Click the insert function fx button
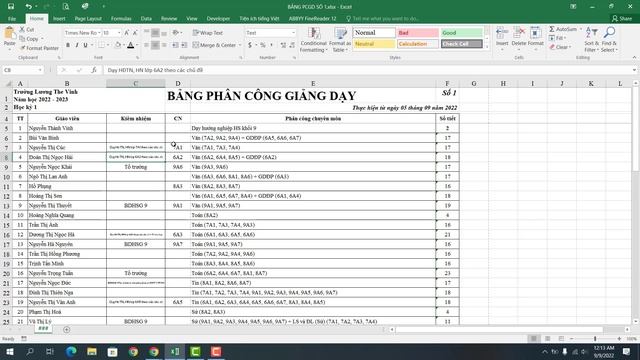 [x=94, y=70]
